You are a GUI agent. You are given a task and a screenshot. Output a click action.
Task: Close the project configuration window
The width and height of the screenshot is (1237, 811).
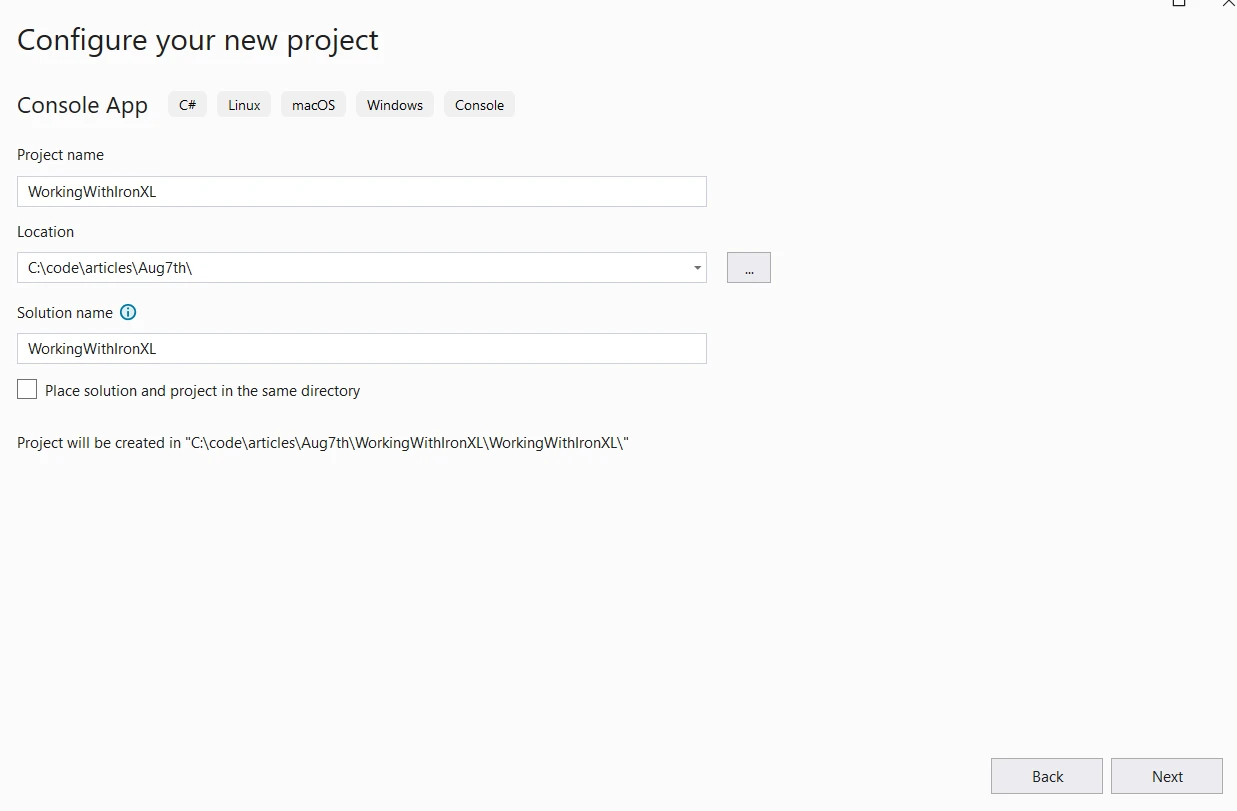pos(1229,3)
